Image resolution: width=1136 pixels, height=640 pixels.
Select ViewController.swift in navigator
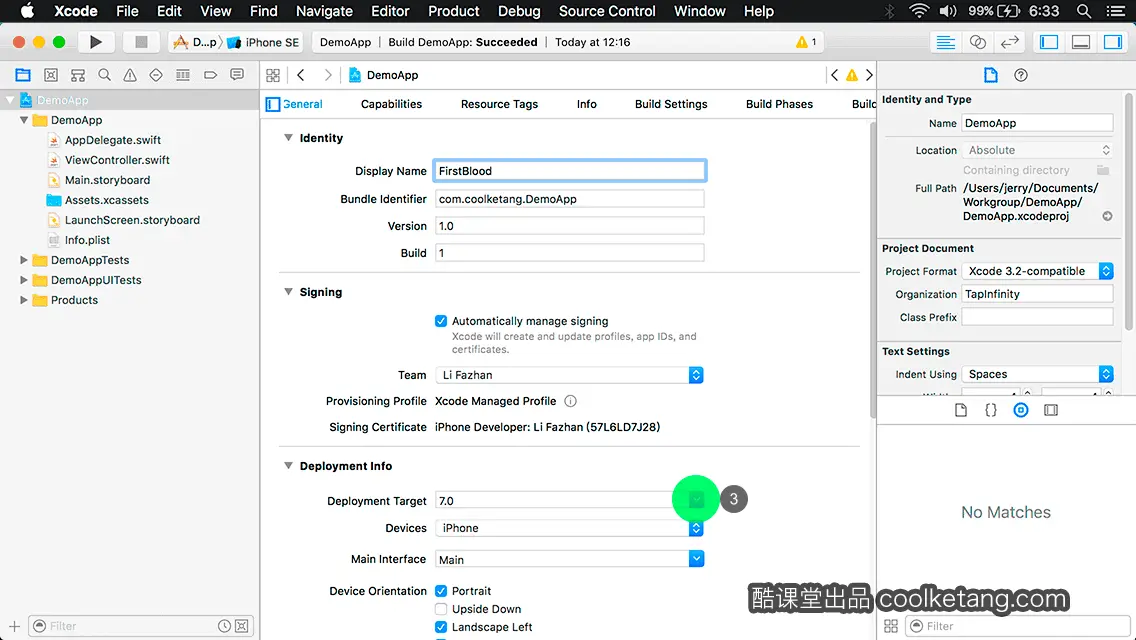(x=117, y=160)
